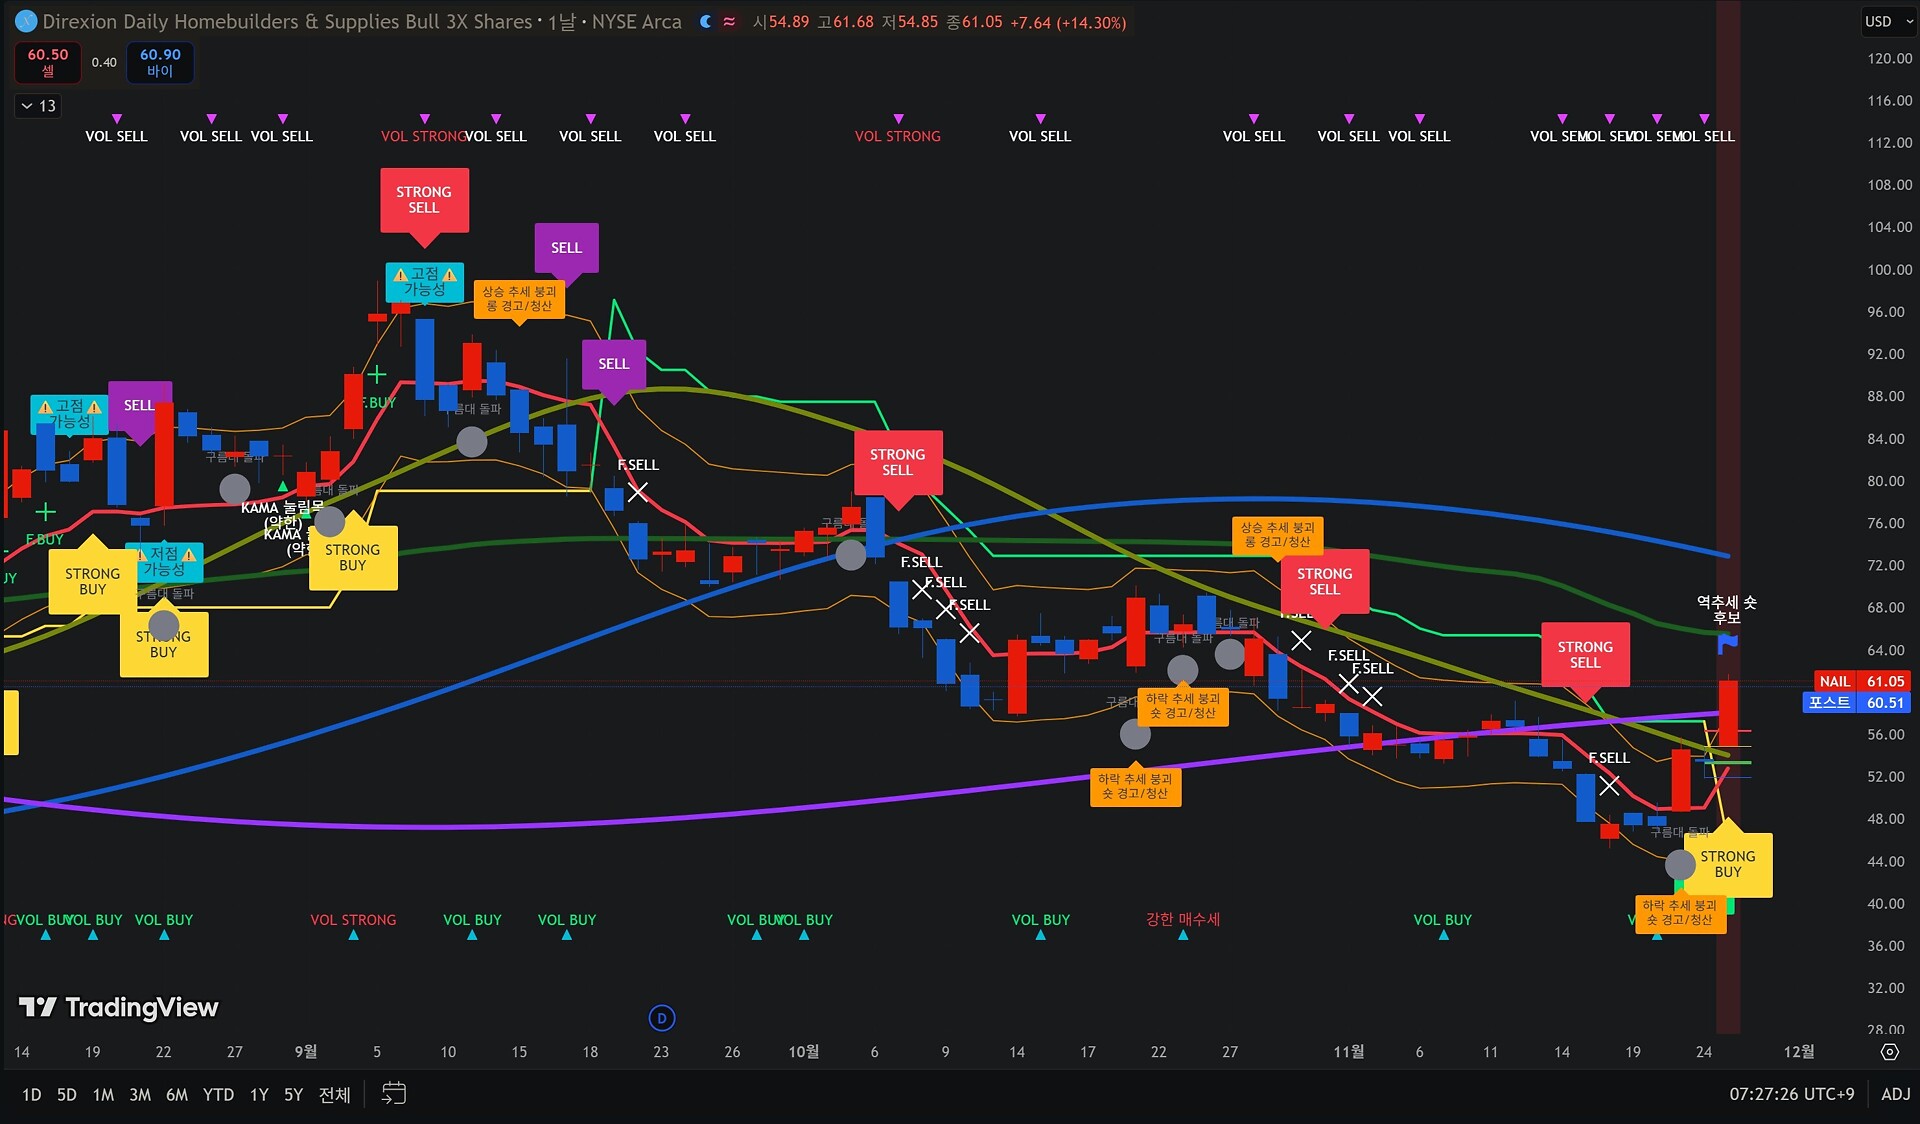
Task: Click the TradingView logo
Action: pos(119,1007)
